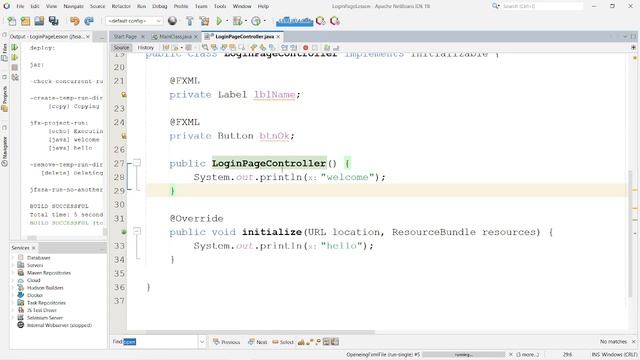Switch to the MainClass.java tab

tap(175, 37)
